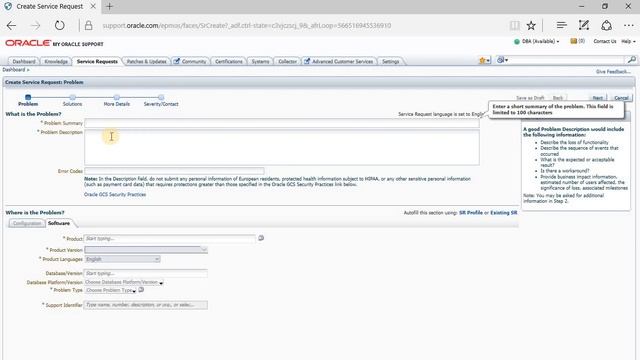640x360 pixels.
Task: Click the Dashboard breadcrumb link
Action: point(14,70)
